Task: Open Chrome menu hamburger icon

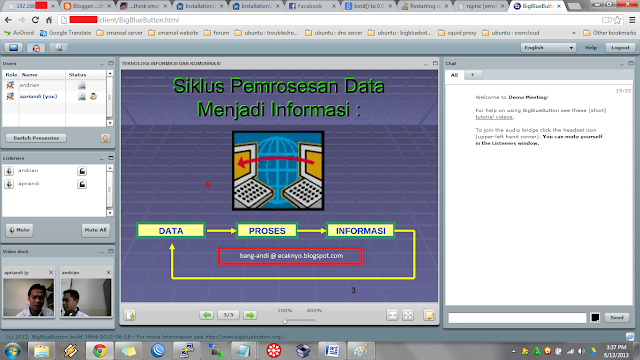Action: pyautogui.click(x=632, y=20)
